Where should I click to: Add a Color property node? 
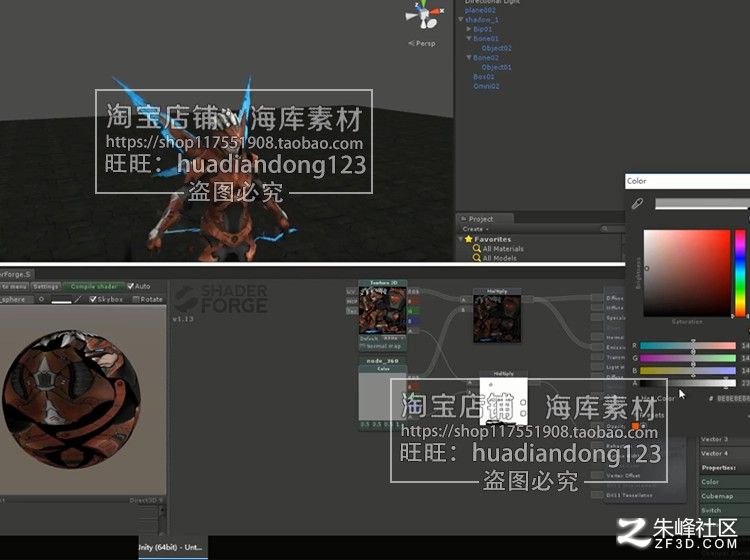click(724, 482)
